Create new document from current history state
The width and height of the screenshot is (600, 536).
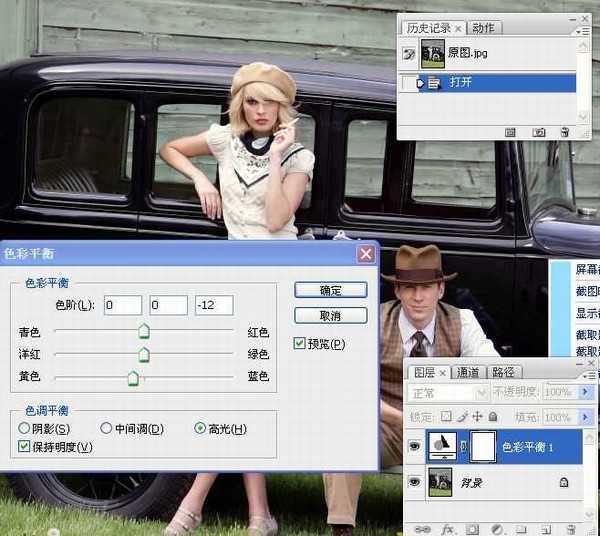click(510, 132)
